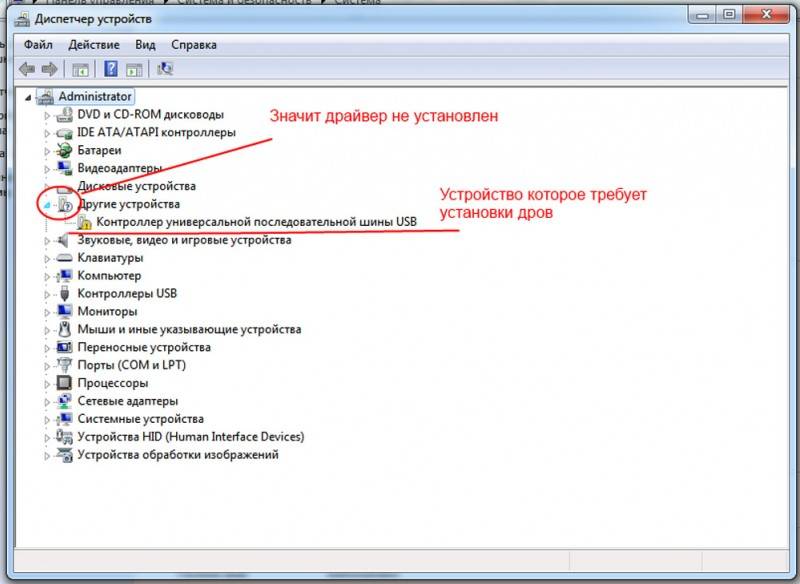Close the Диспетчер устройств window
Screen dimensions: 800x584
click(x=766, y=15)
